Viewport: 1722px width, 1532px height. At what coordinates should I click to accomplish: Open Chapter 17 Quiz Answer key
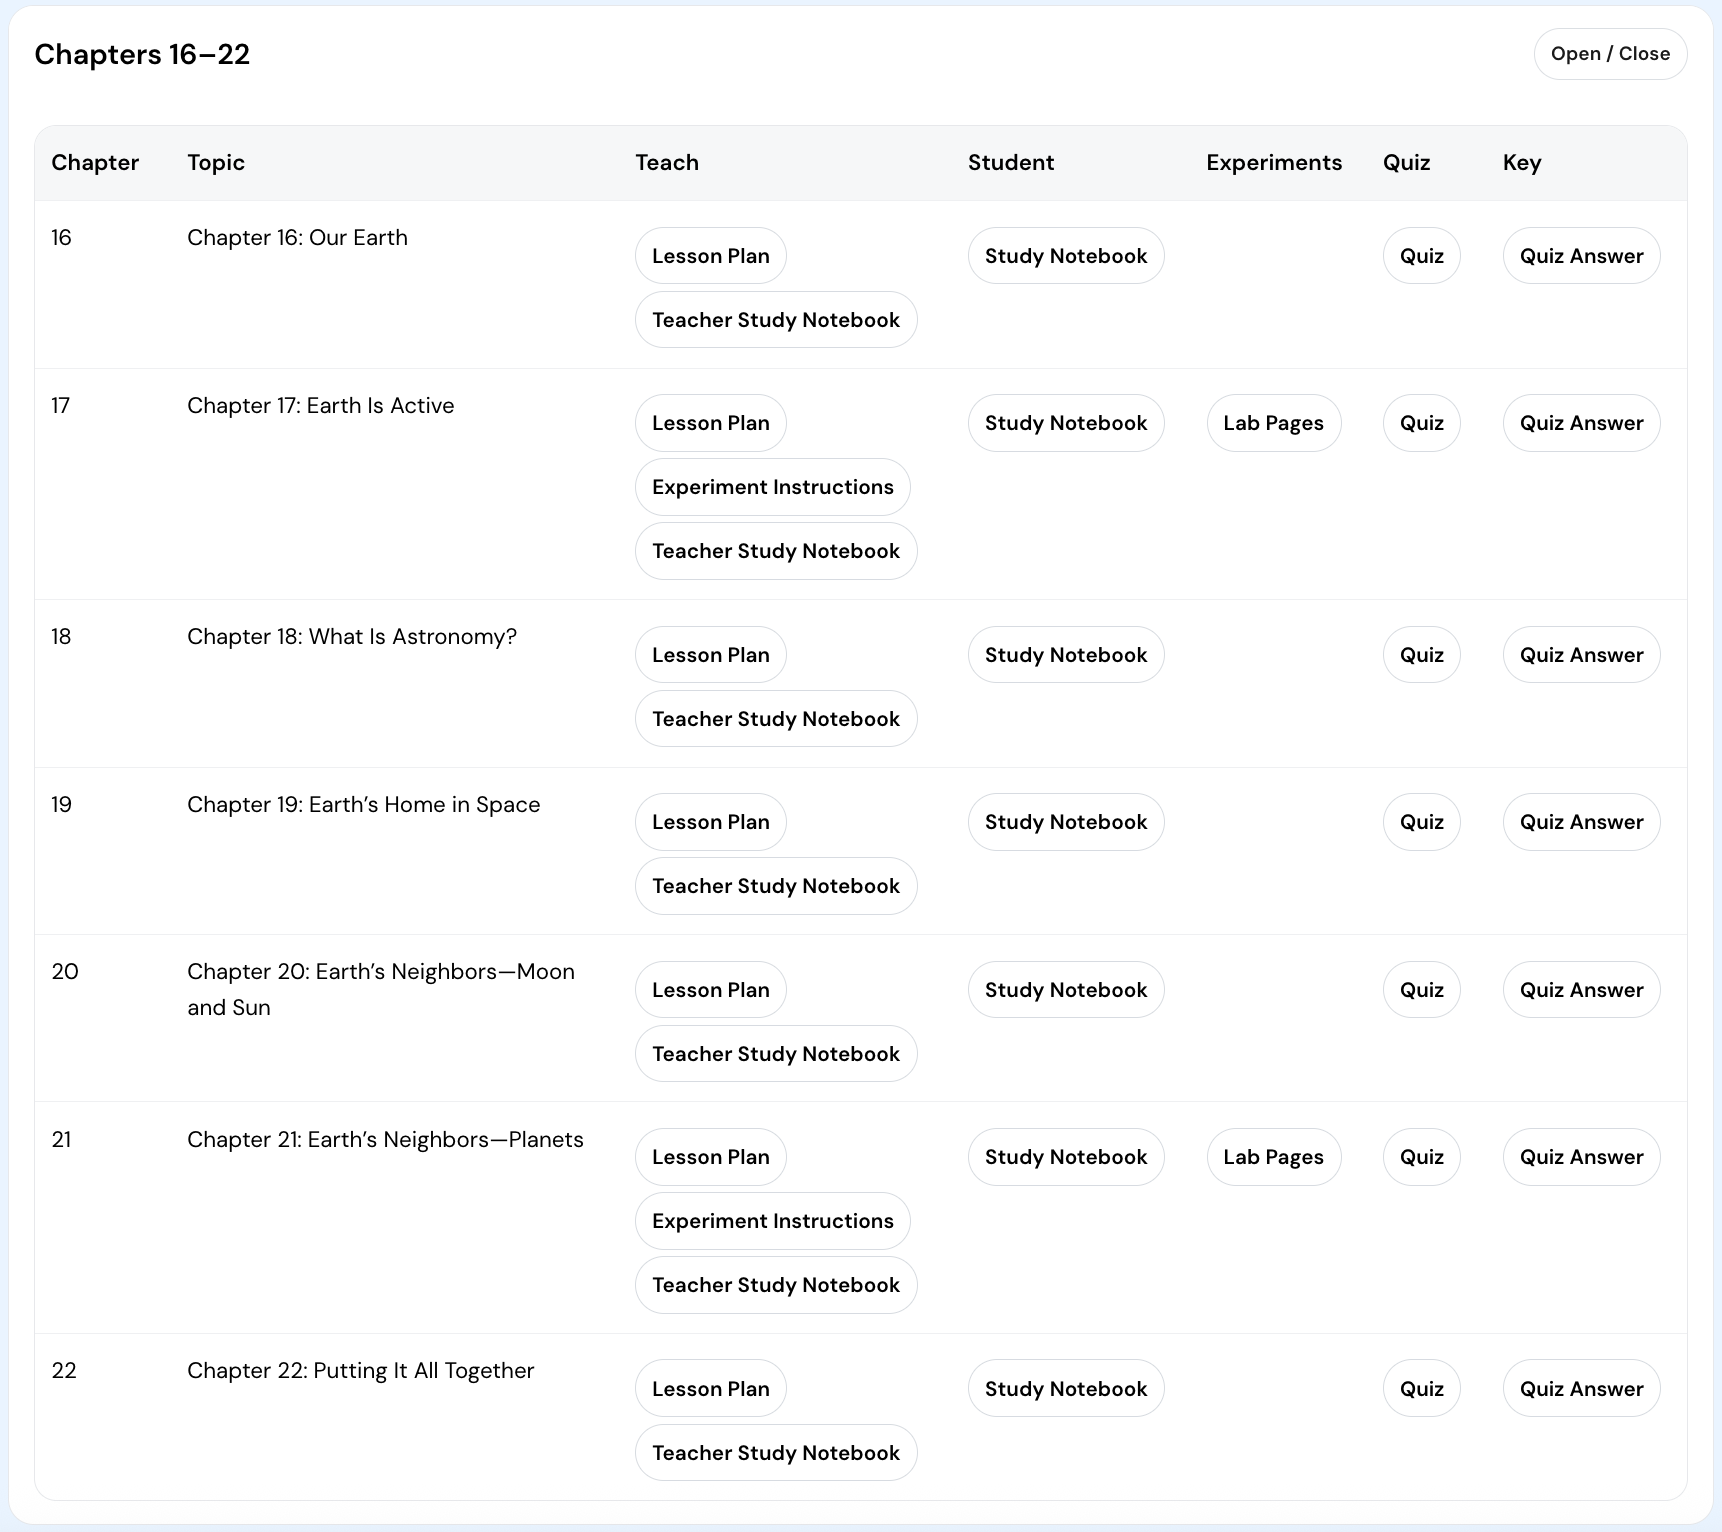coord(1580,423)
